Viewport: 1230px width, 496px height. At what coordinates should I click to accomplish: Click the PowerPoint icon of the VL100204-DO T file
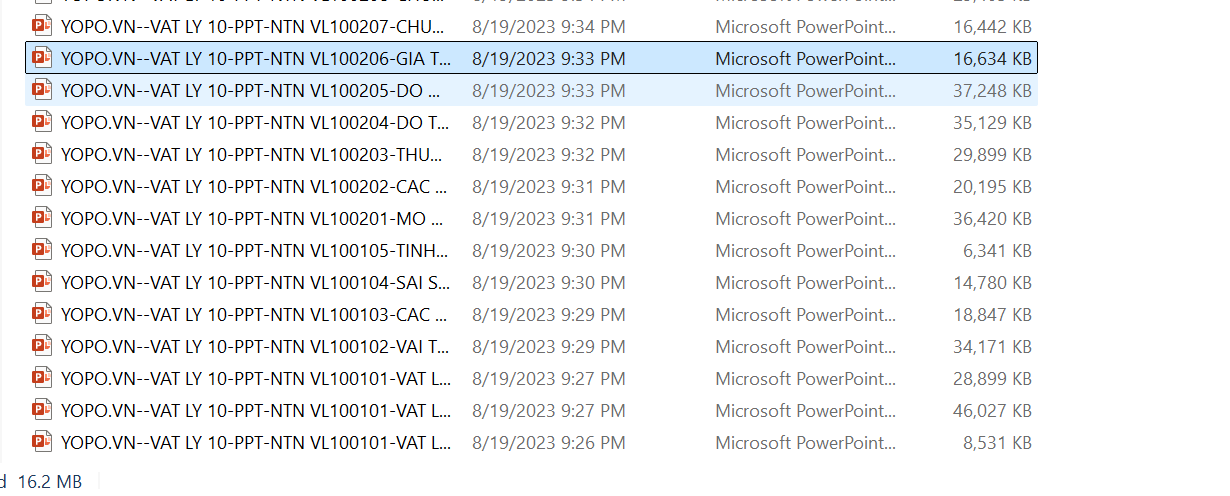(41, 123)
